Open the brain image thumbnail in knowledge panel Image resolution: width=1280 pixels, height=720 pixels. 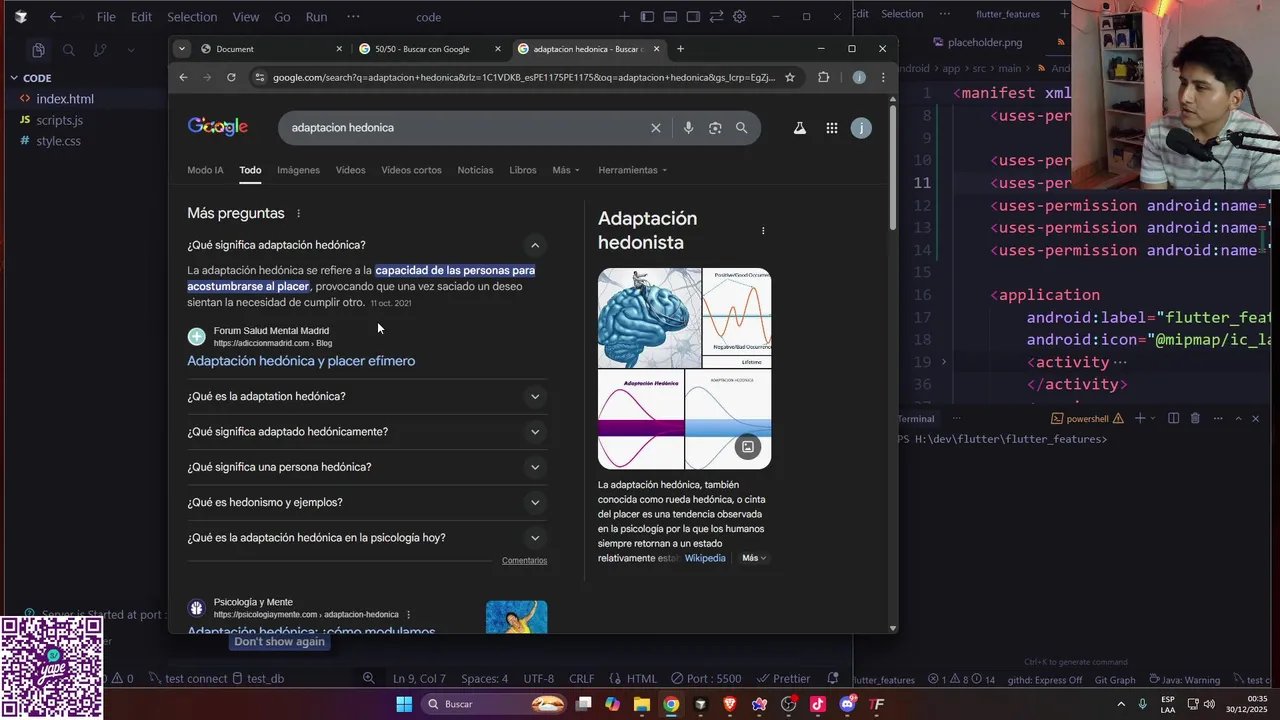tap(649, 318)
